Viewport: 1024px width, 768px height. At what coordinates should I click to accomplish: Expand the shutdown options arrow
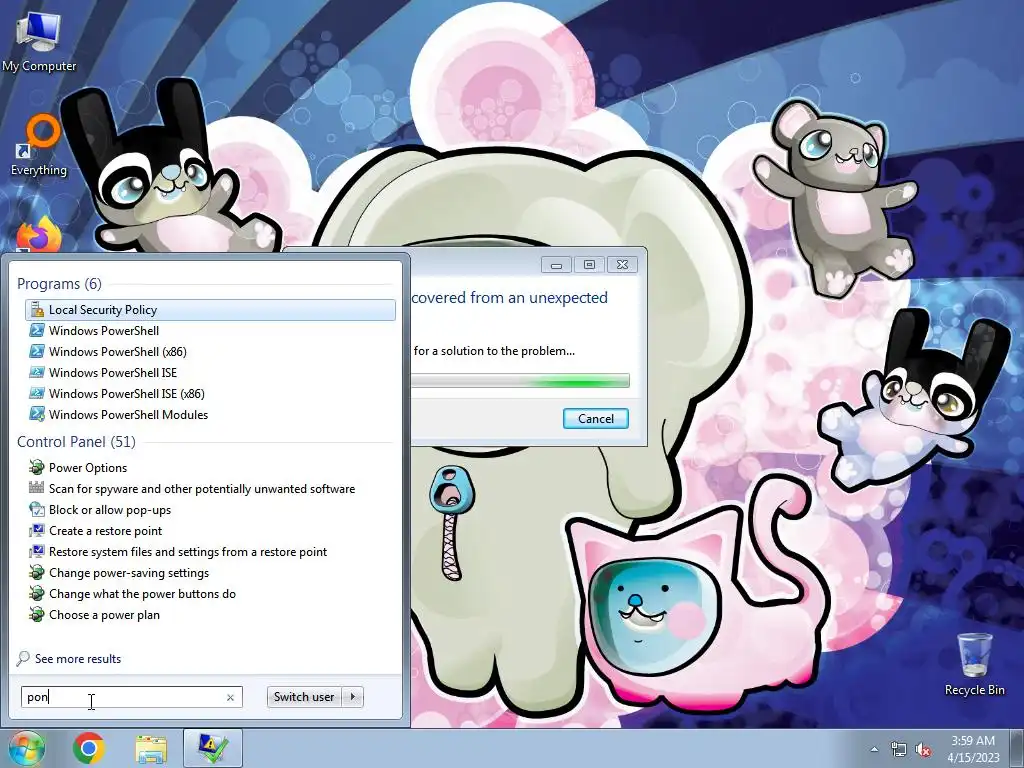pos(353,697)
